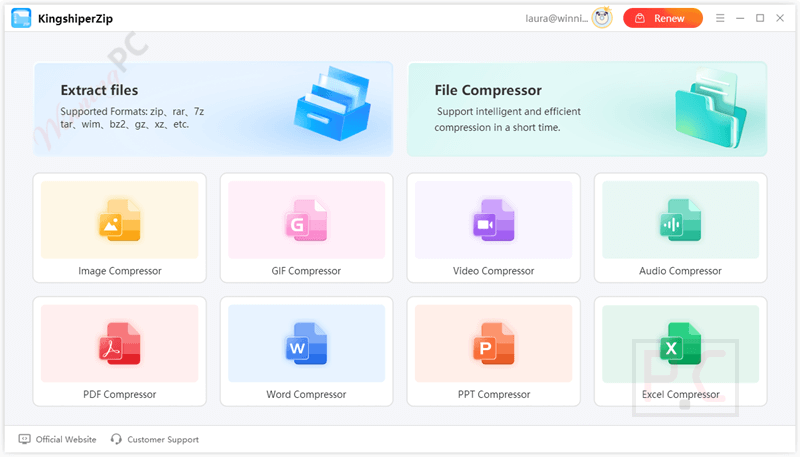Screen dimensions: 800x457
Task: Click the Excel Compressor label
Action: click(x=680, y=394)
